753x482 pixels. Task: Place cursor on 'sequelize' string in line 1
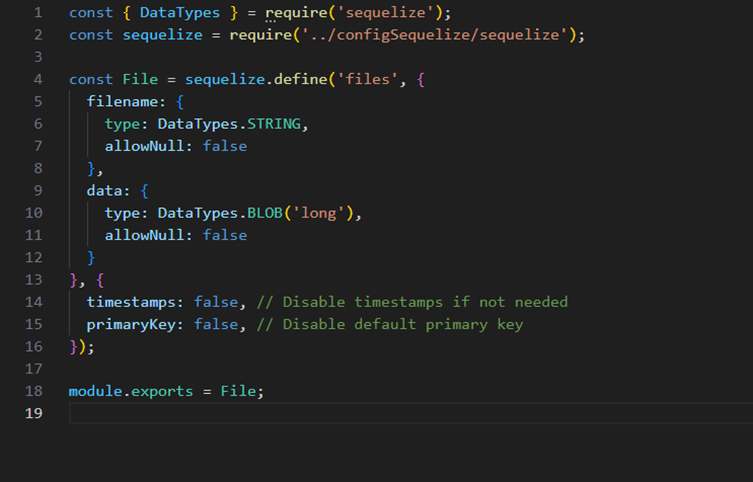[x=386, y=12]
